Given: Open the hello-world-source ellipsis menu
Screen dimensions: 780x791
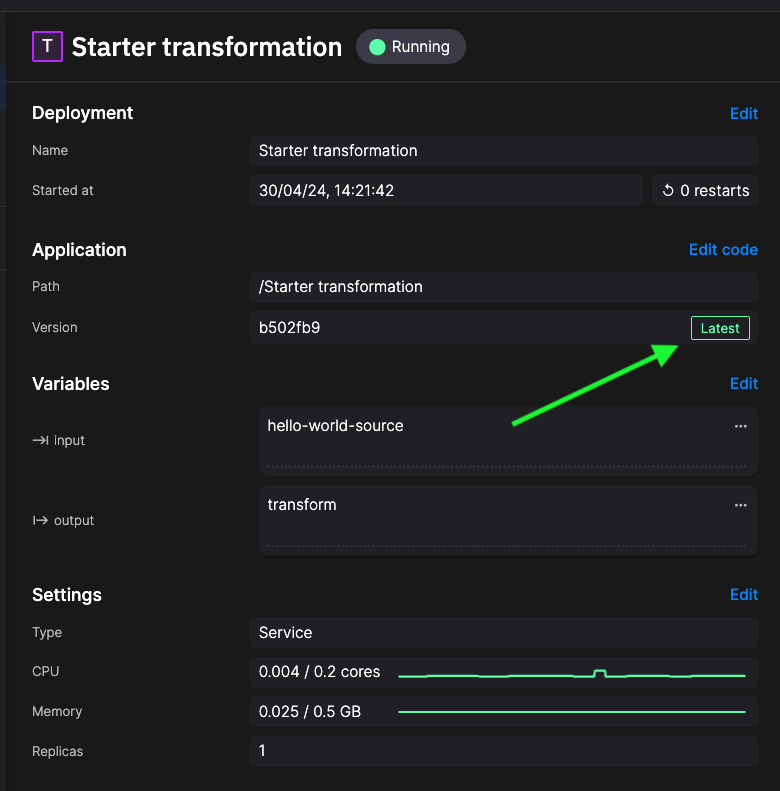Looking at the screenshot, I should [740, 426].
